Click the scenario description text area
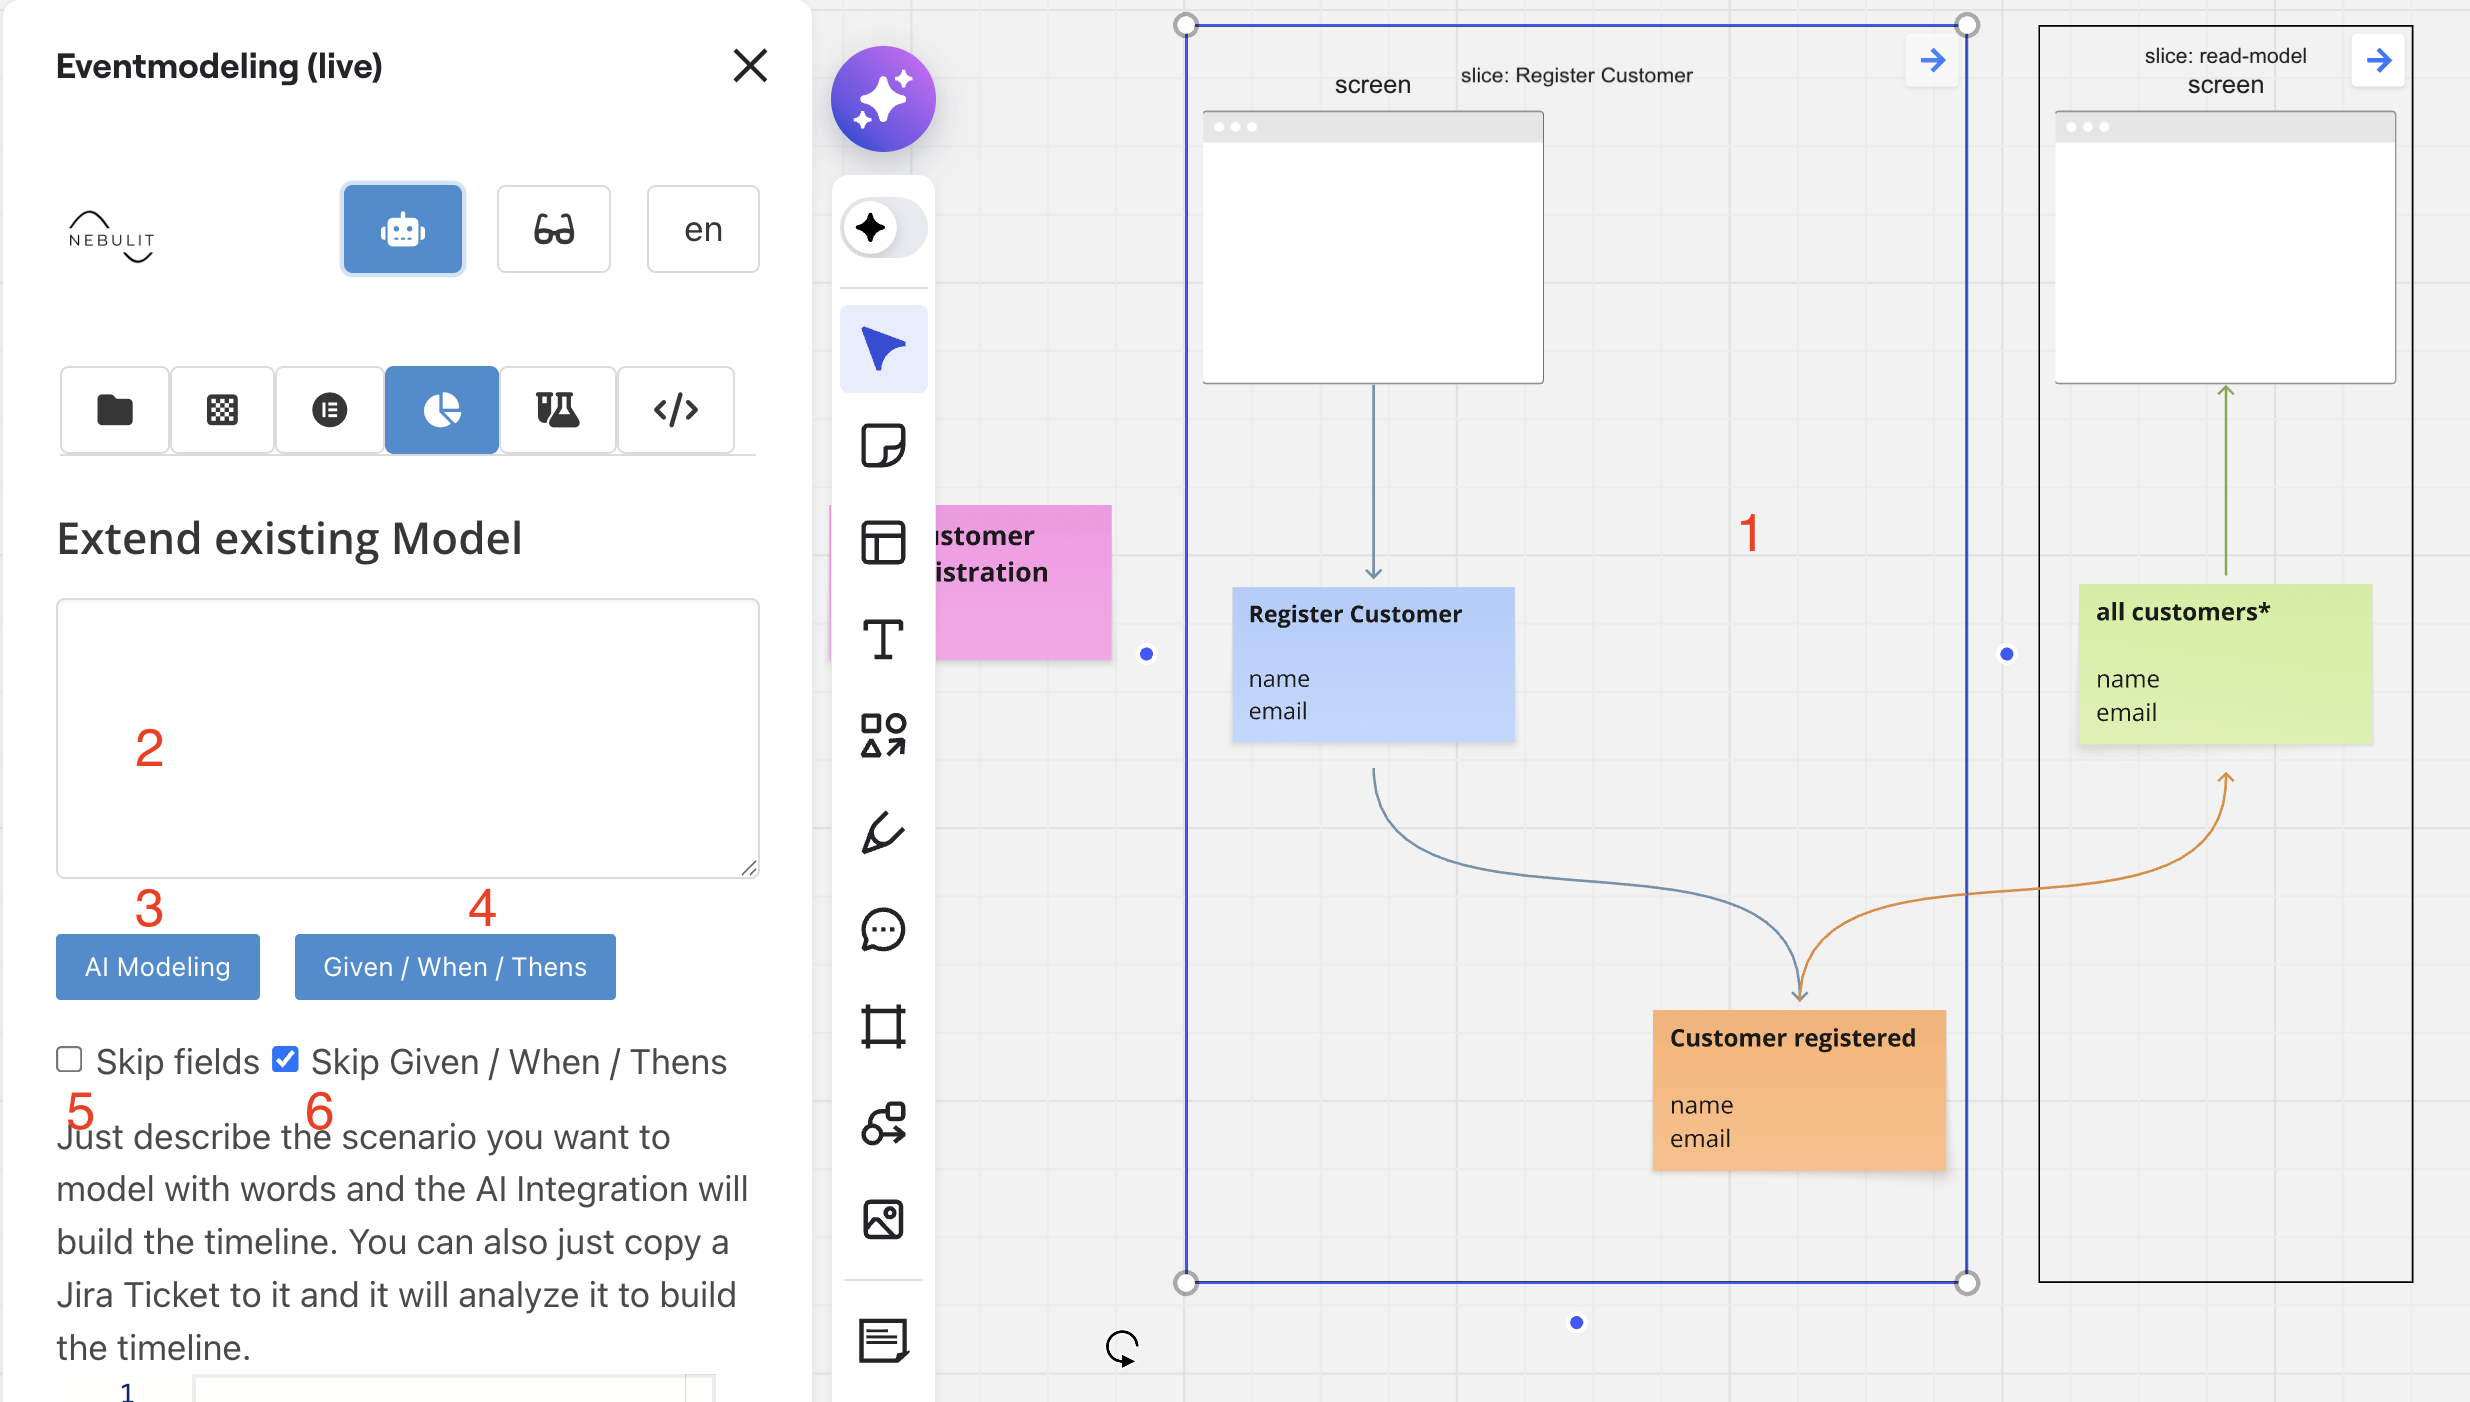Viewport: 2470px width, 1402px height. pyautogui.click(x=408, y=738)
